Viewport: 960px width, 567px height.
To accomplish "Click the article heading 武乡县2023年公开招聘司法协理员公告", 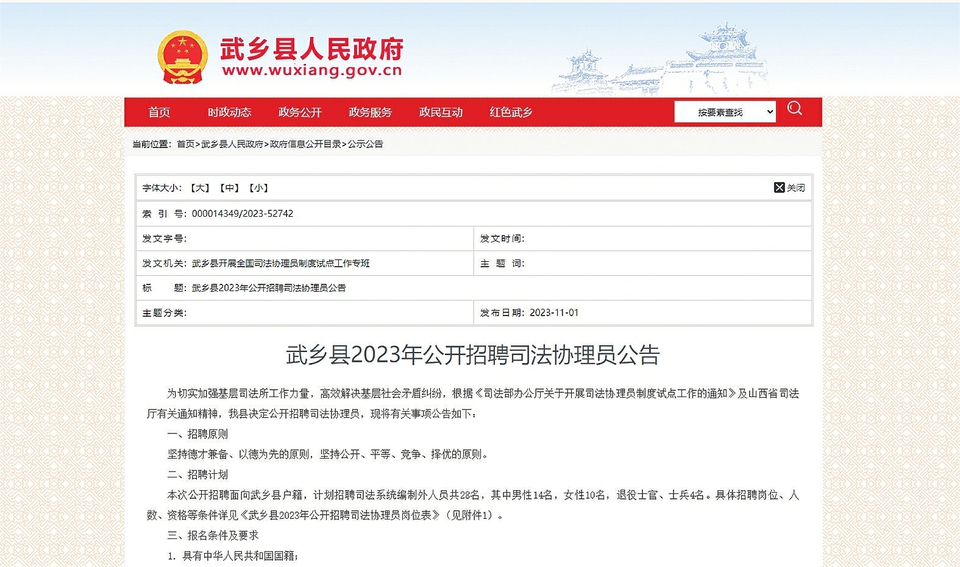I will pyautogui.click(x=473, y=355).
